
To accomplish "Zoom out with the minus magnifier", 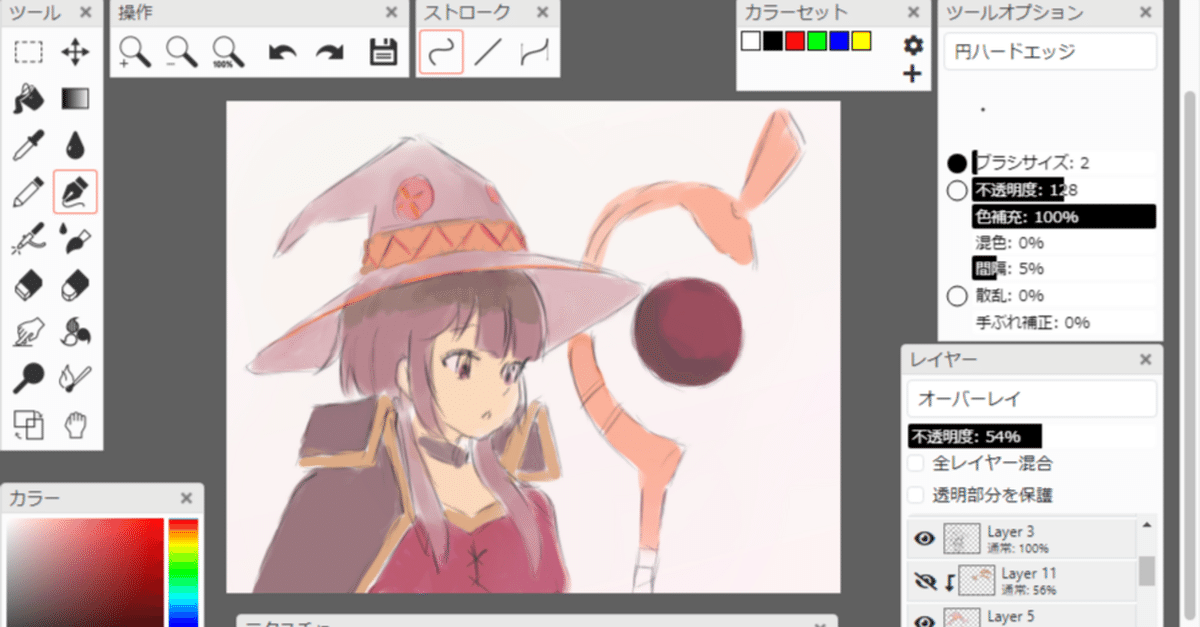I will [182, 52].
